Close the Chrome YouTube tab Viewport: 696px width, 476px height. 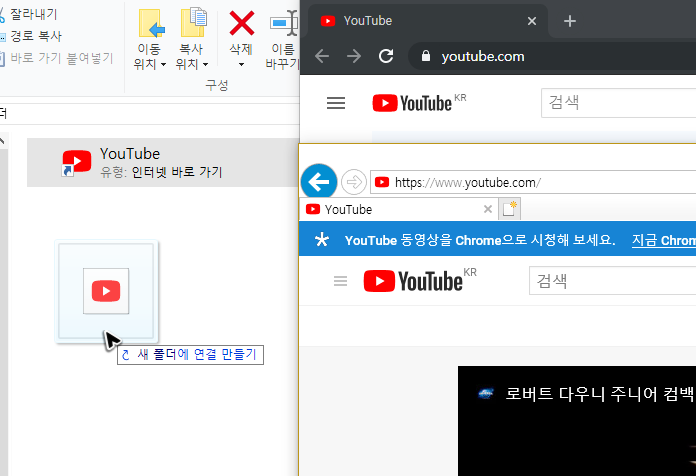click(x=532, y=21)
